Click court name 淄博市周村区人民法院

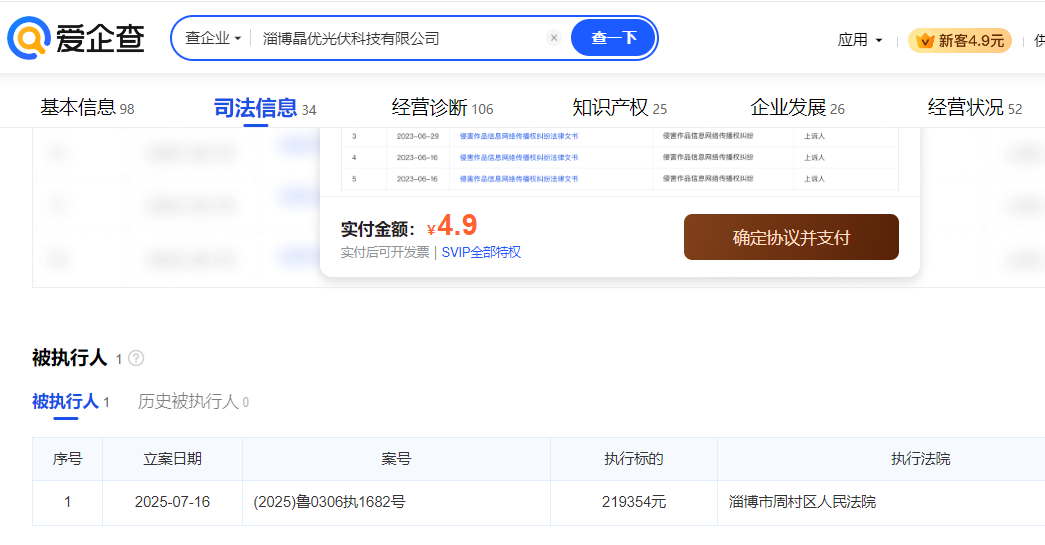tap(802, 502)
